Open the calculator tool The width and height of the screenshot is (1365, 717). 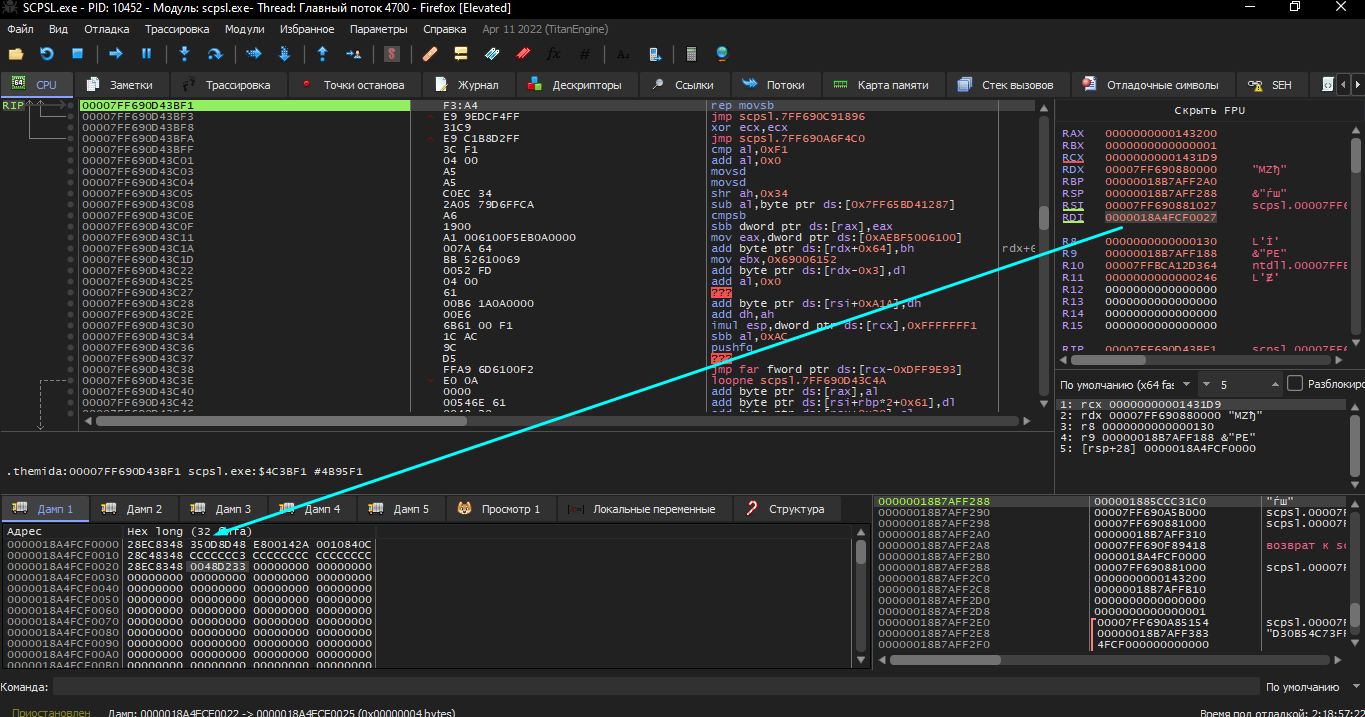point(691,53)
